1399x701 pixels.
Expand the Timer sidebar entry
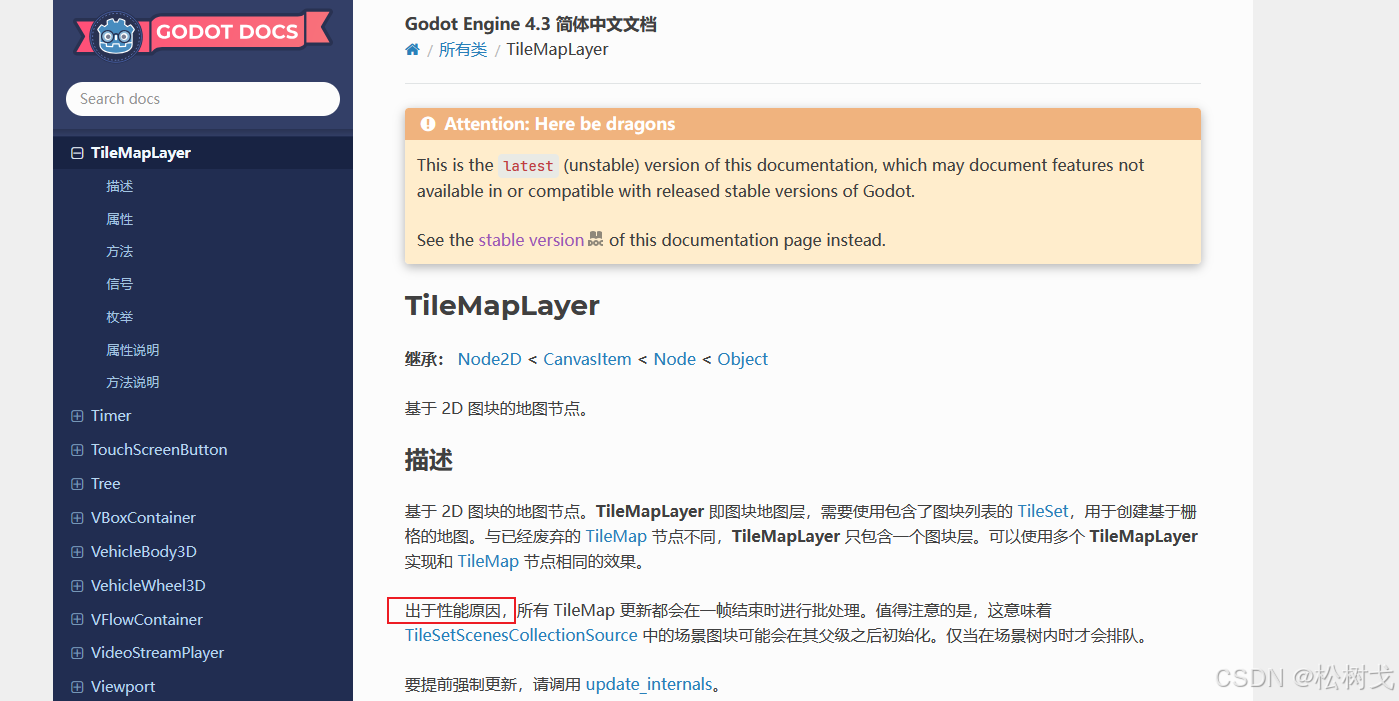[x=77, y=416]
